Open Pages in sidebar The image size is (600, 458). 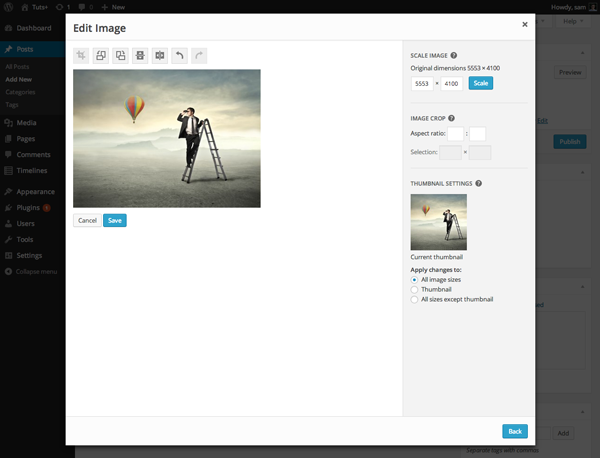point(33,139)
